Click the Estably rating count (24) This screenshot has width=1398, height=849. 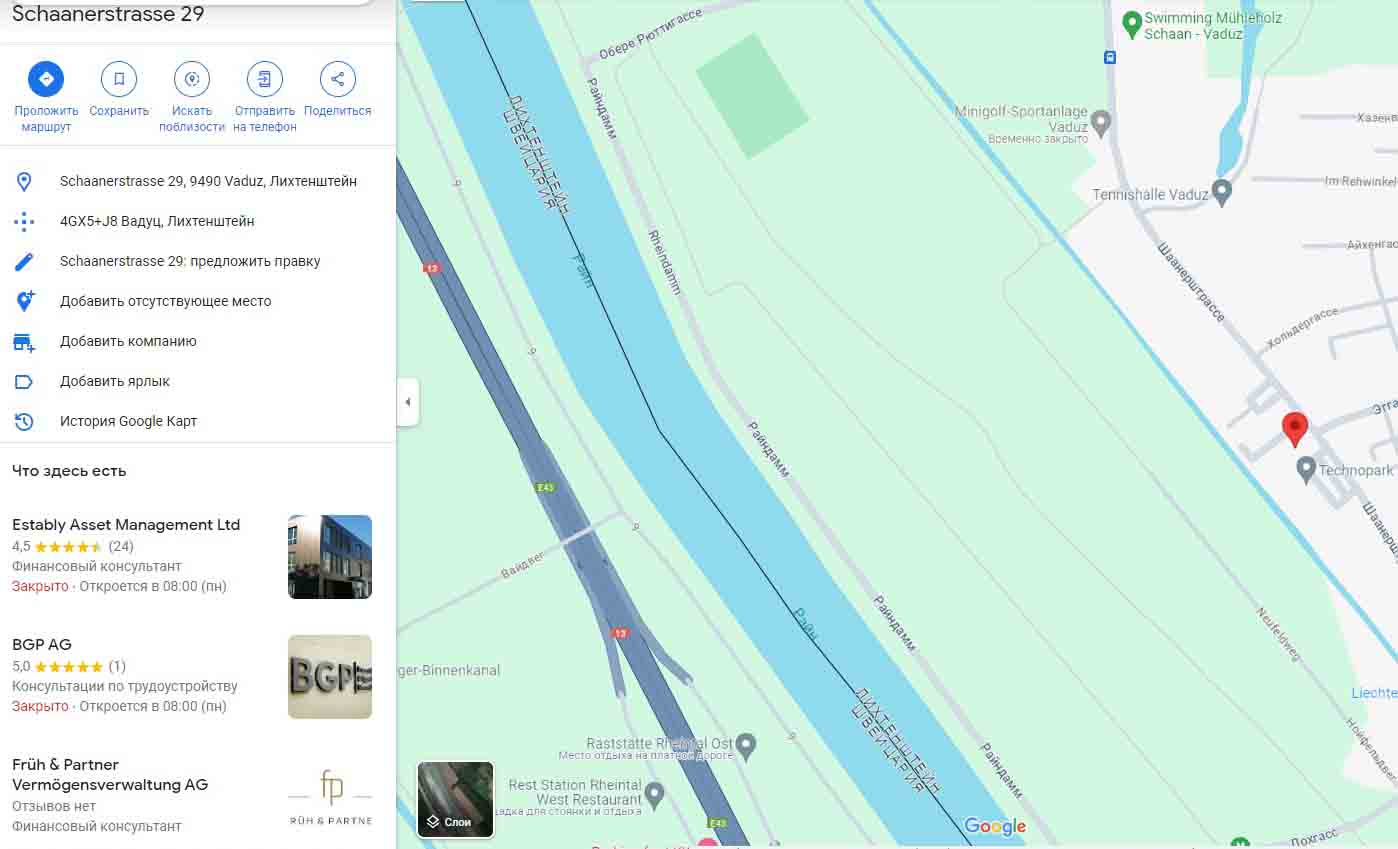pyautogui.click(x=121, y=547)
